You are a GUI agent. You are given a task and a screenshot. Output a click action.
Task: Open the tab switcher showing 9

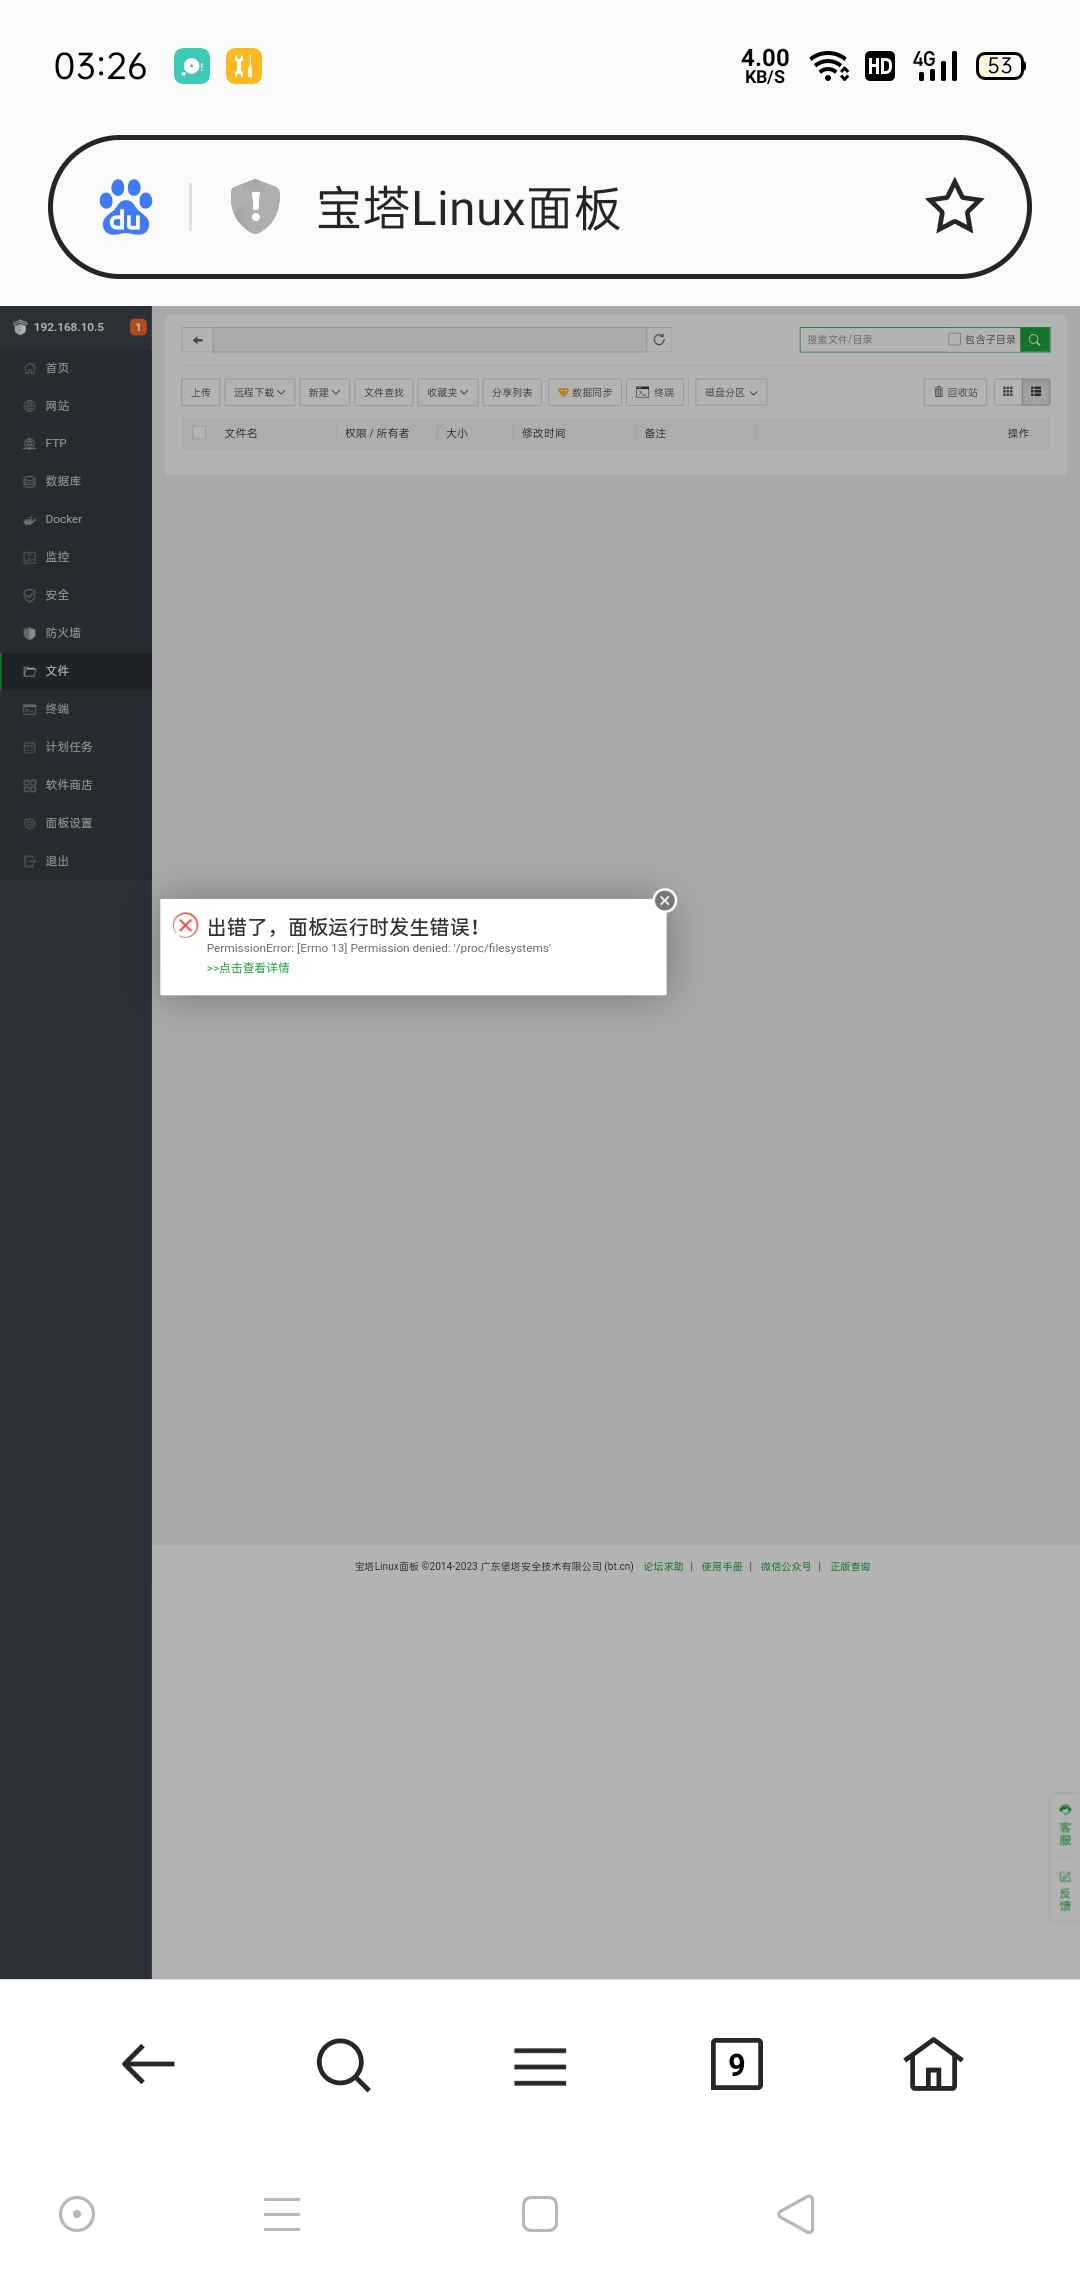(x=737, y=2064)
